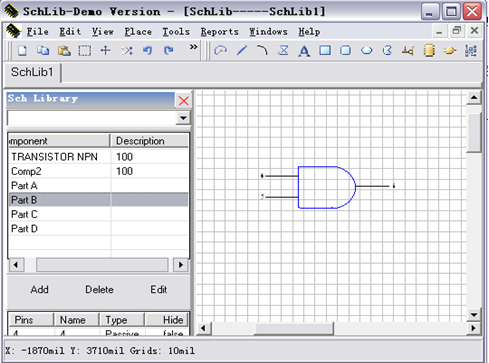Select the Place Line tool
Viewport: 489px width, 363px height.
pos(242,51)
